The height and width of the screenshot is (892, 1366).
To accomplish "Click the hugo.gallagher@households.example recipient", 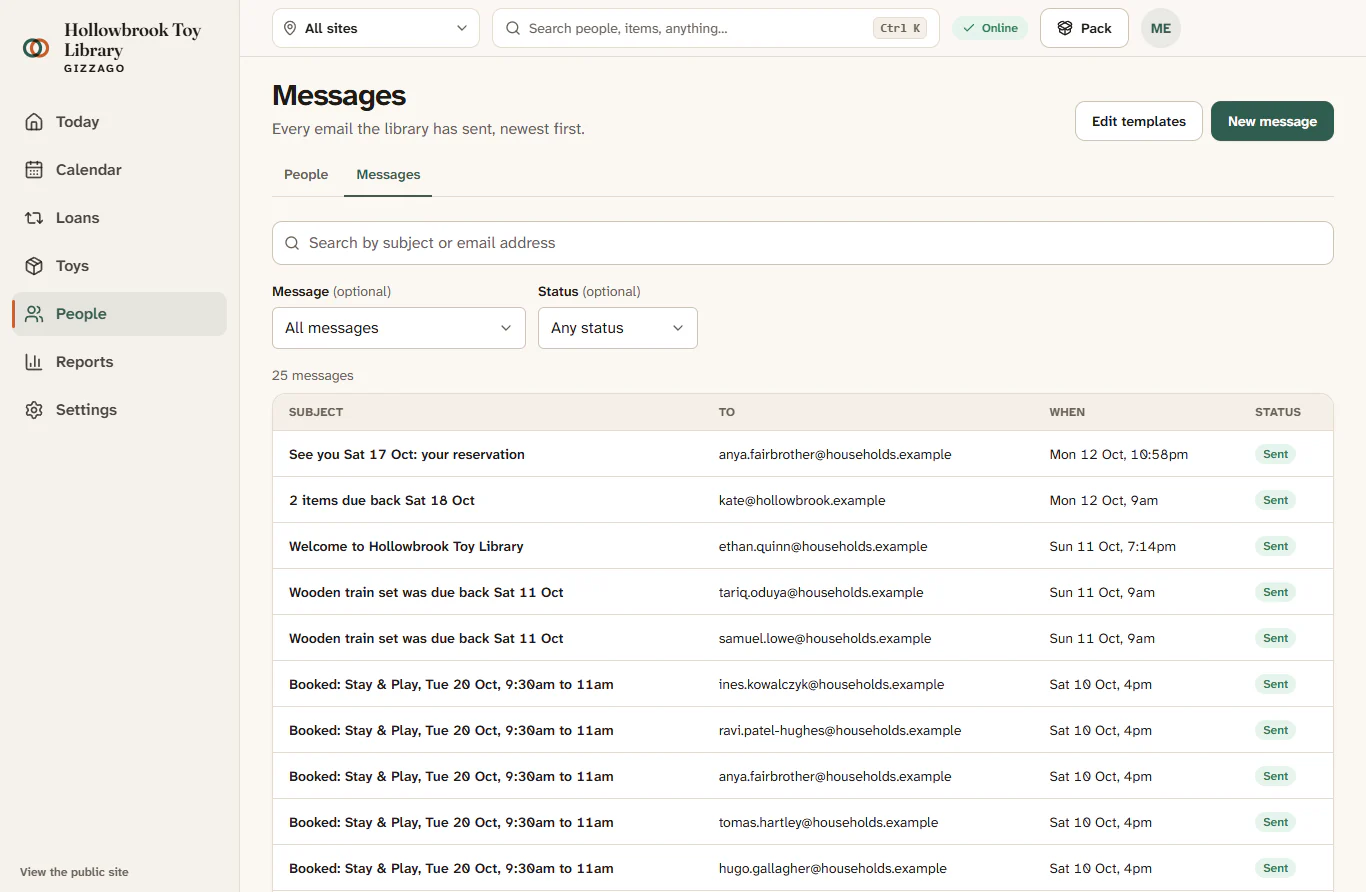I will point(833,868).
